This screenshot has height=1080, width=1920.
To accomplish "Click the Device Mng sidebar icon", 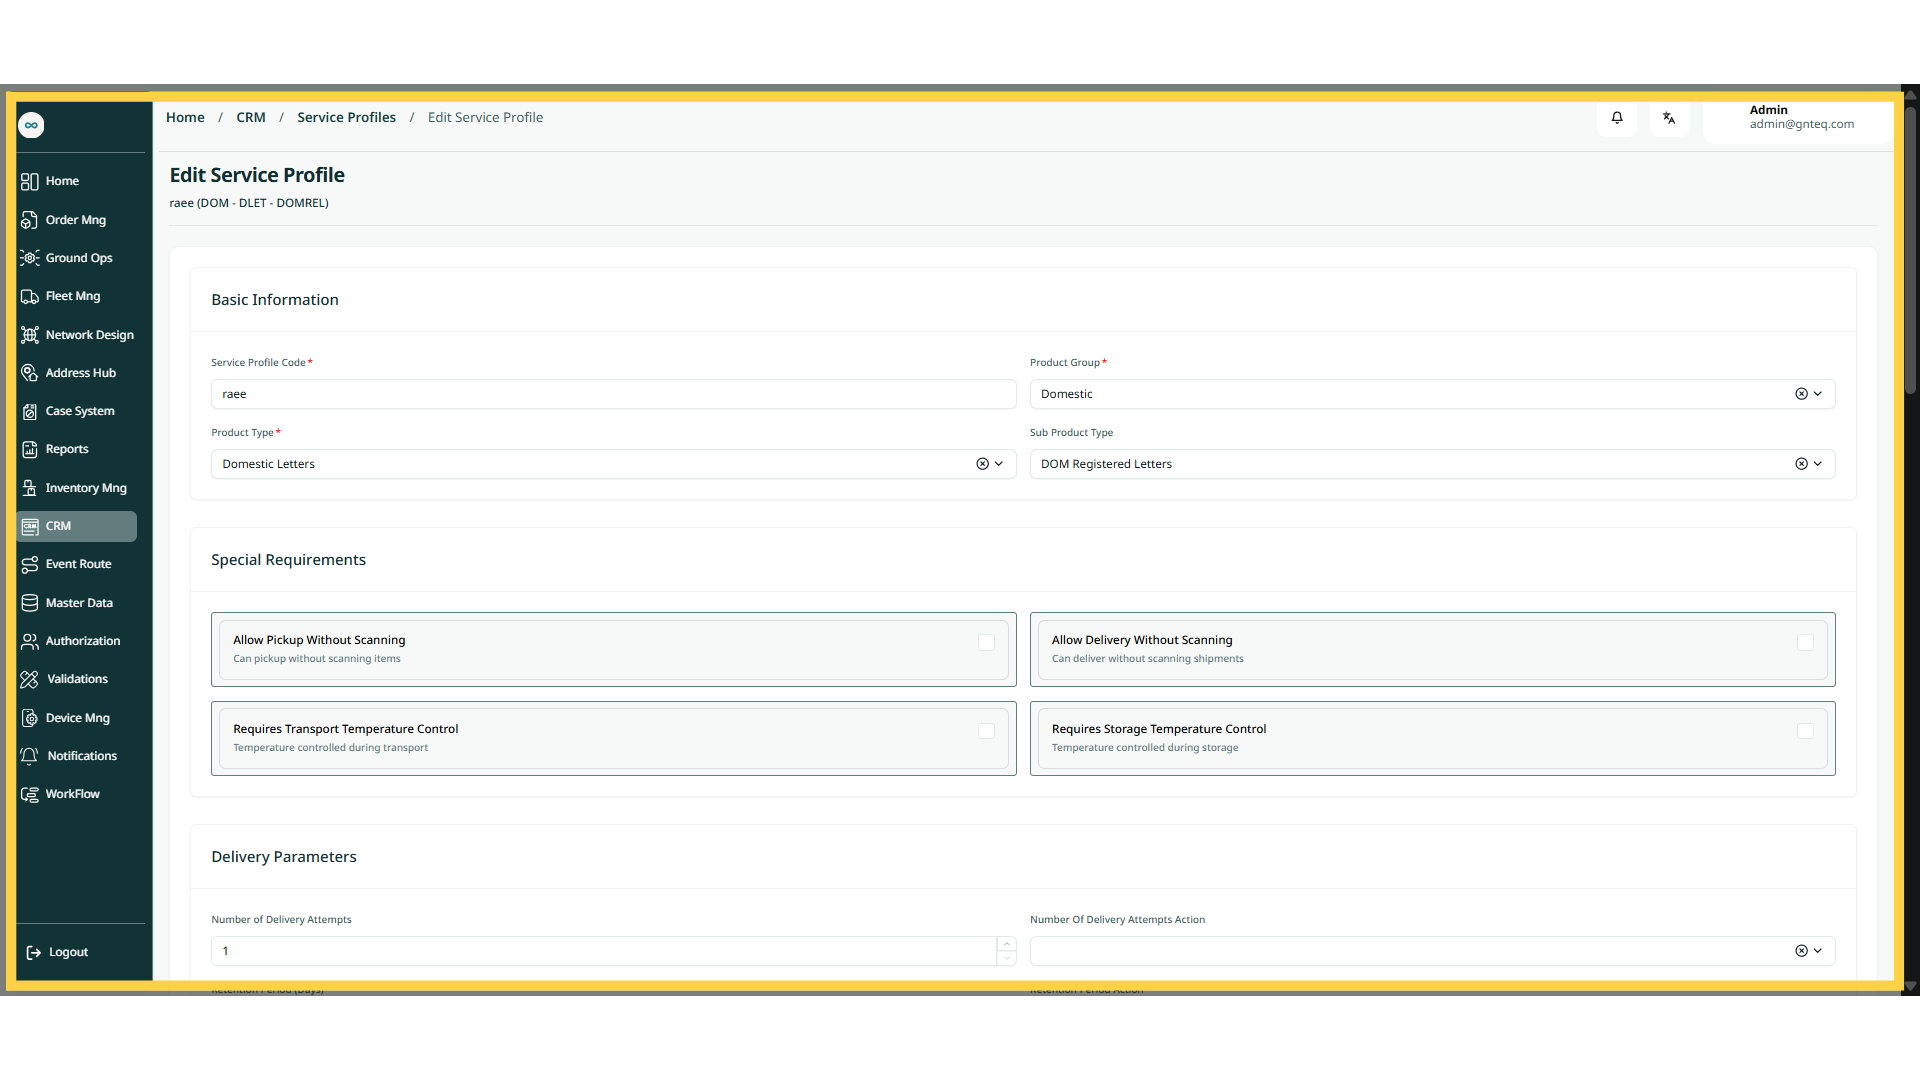I will (x=30, y=718).
